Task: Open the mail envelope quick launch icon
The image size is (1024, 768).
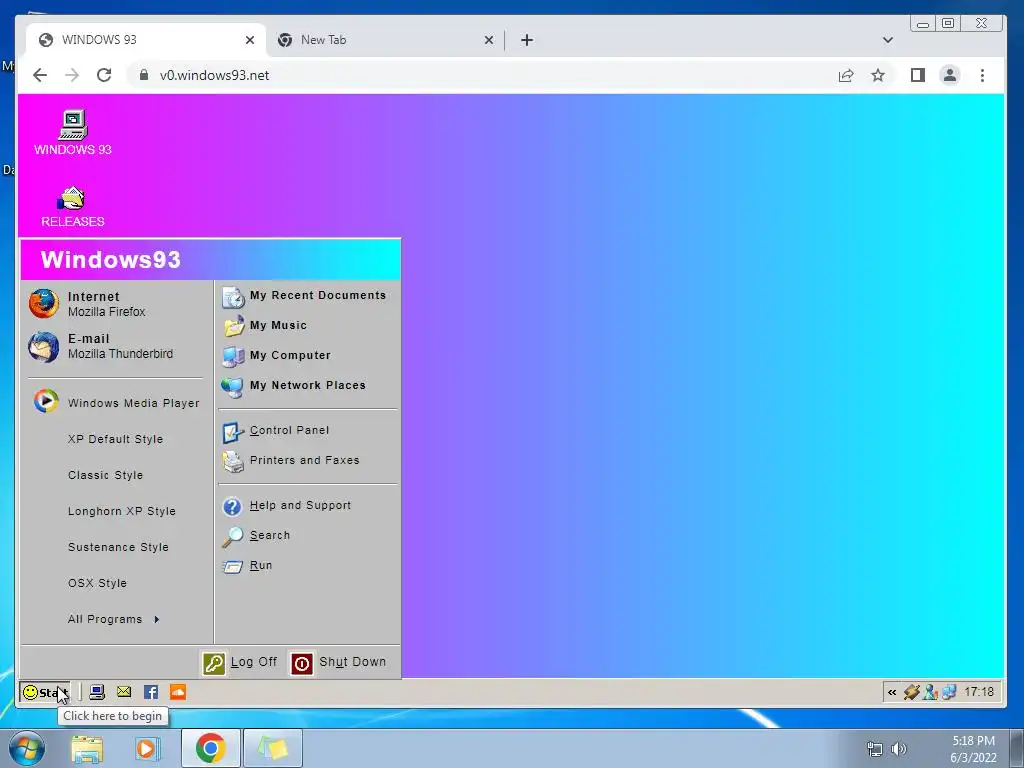Action: tap(124, 692)
